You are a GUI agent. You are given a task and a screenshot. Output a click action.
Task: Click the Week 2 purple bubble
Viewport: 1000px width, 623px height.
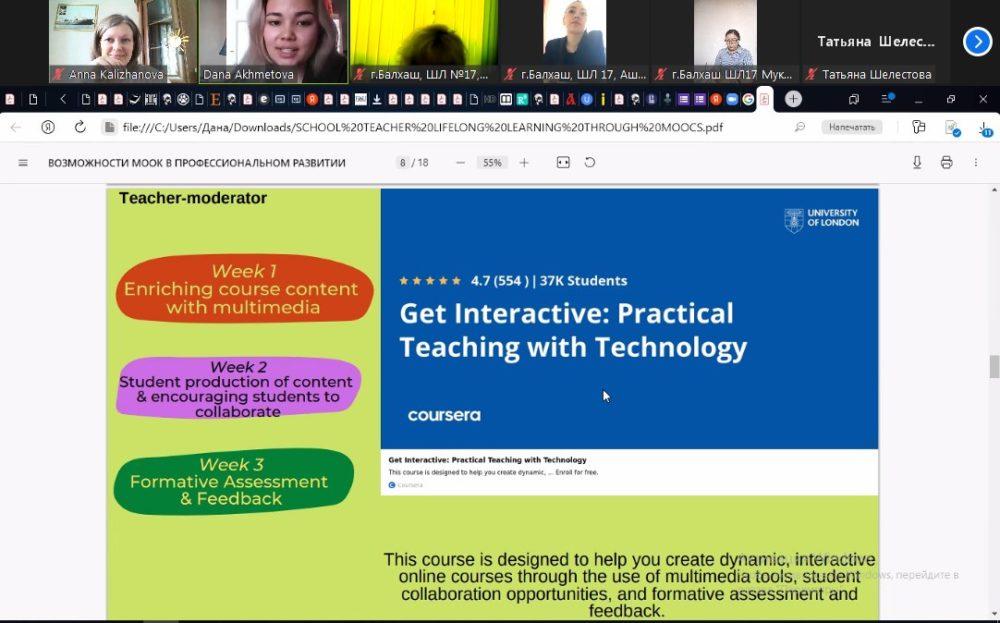(x=239, y=388)
